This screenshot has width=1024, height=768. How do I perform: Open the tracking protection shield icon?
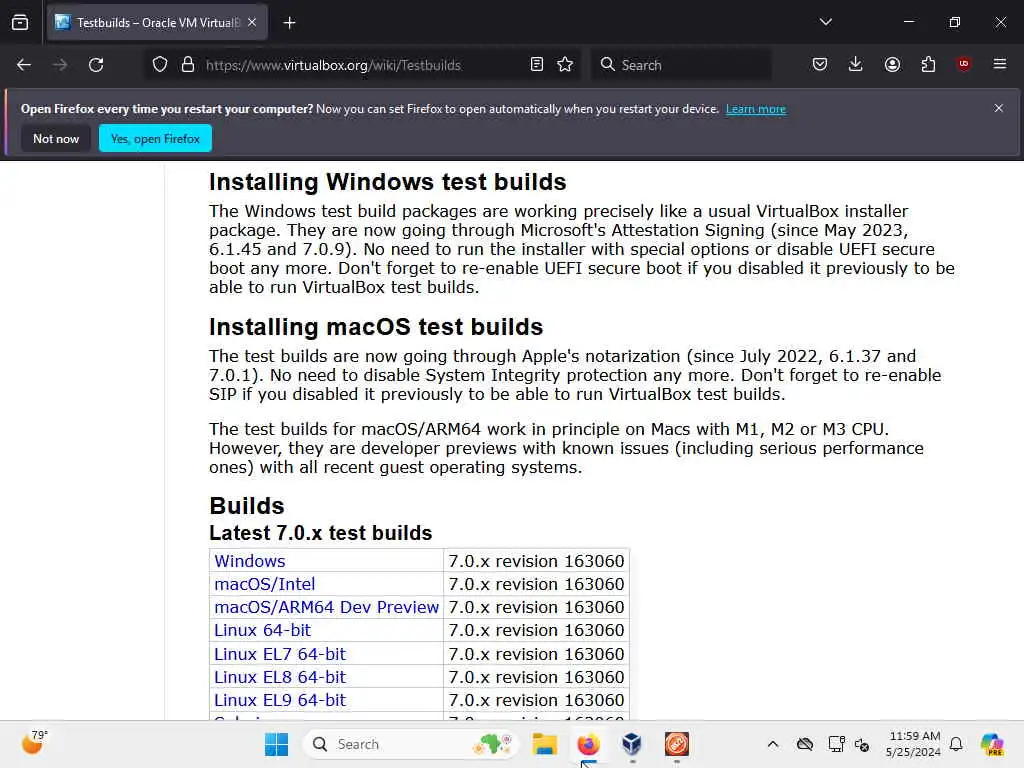pos(160,65)
